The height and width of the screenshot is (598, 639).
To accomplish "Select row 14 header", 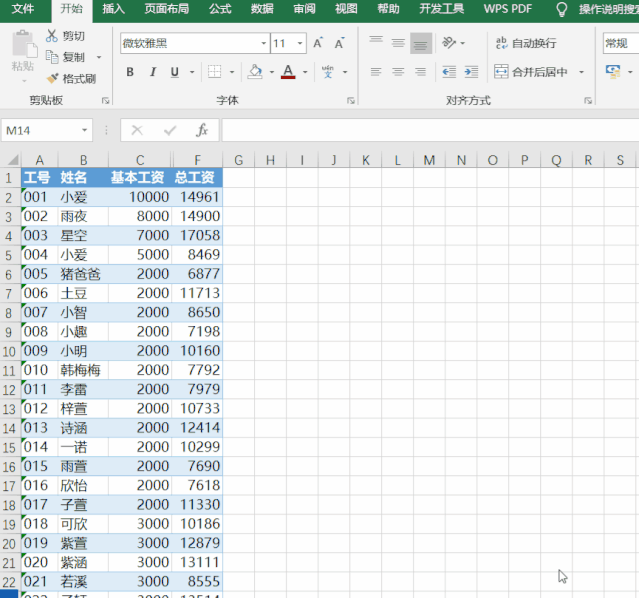I will pos(10,428).
